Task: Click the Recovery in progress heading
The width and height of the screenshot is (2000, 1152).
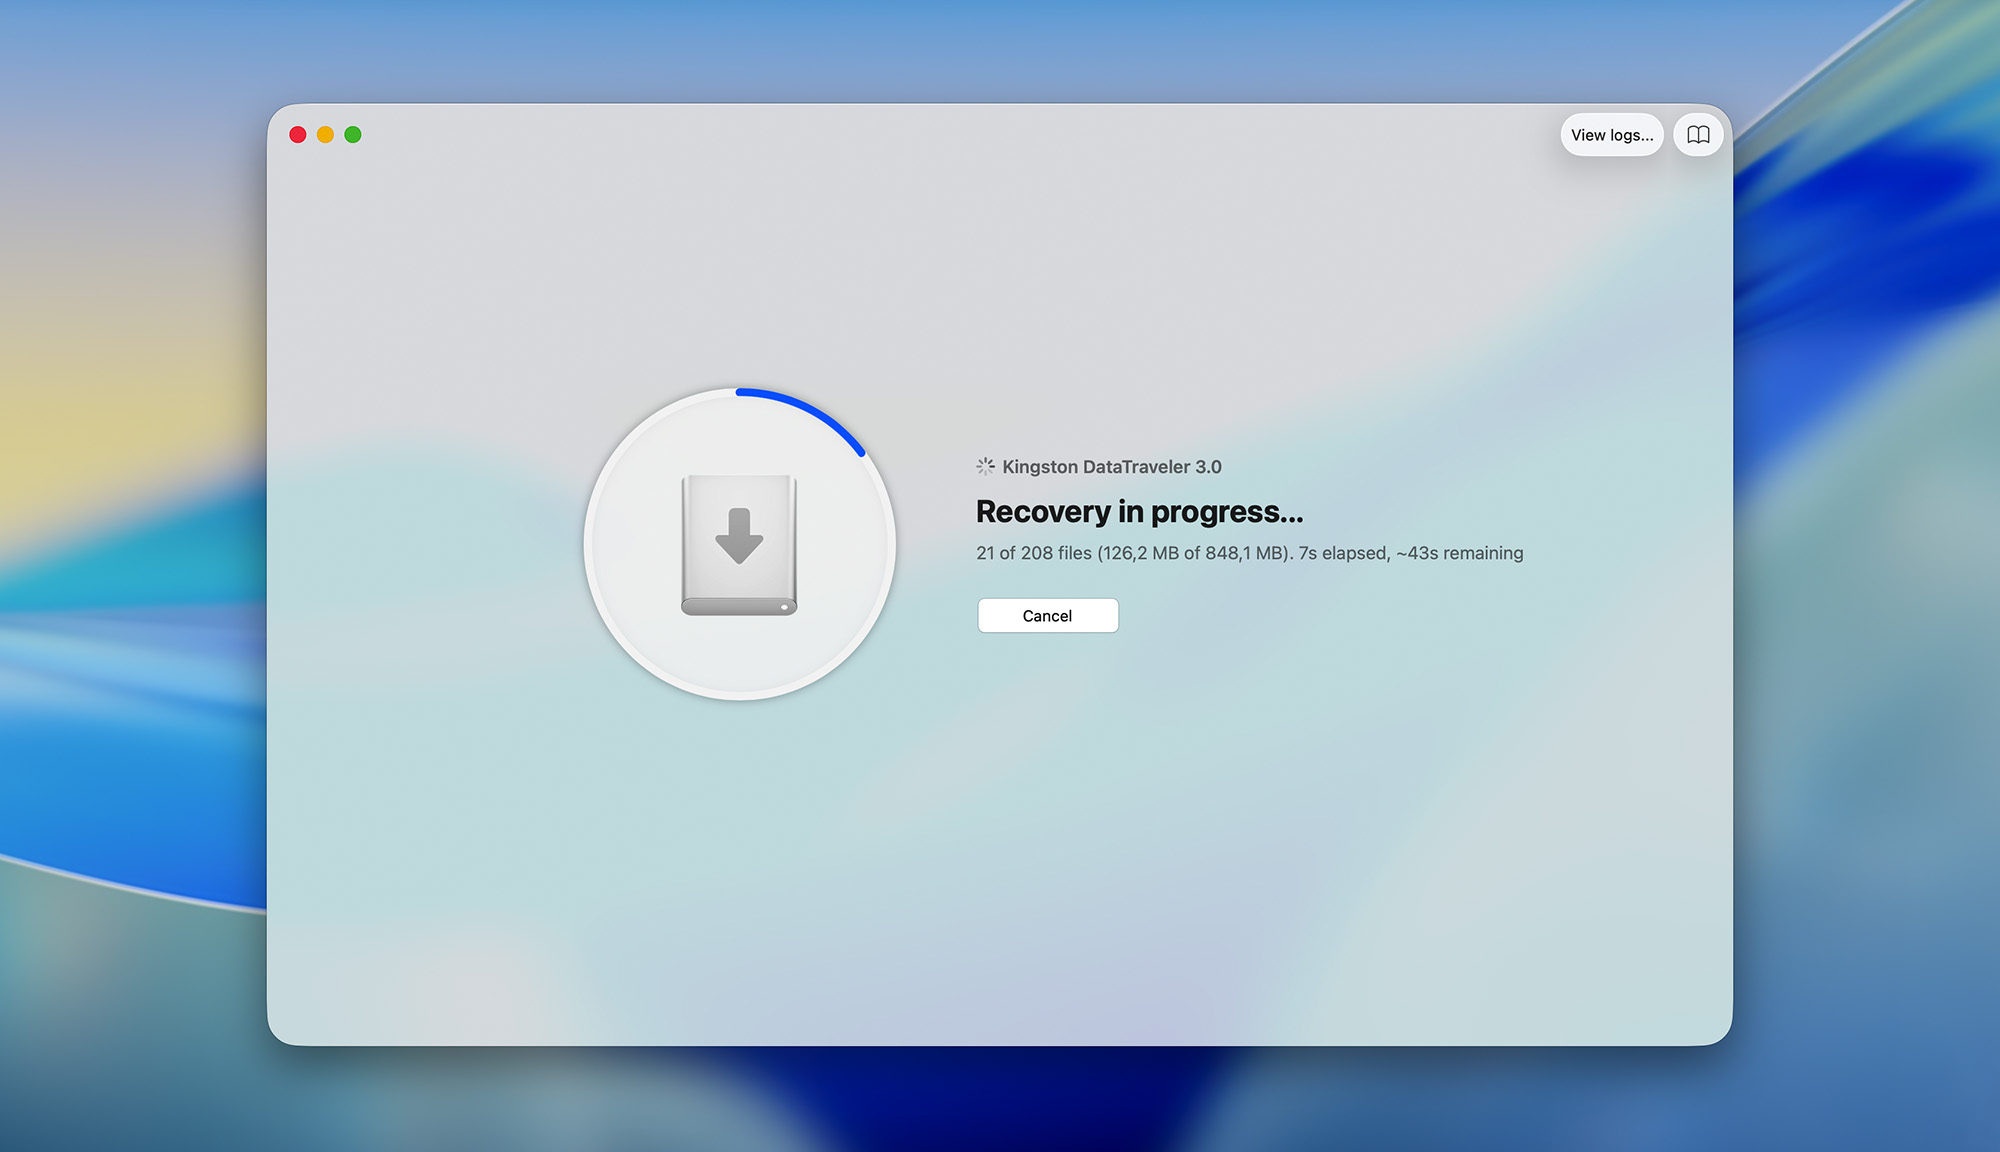Action: tap(1139, 511)
